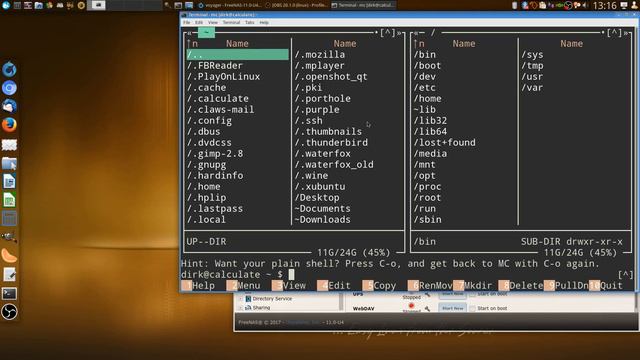Select /lost+found in the right panel
The image size is (640, 360).
(444, 142)
